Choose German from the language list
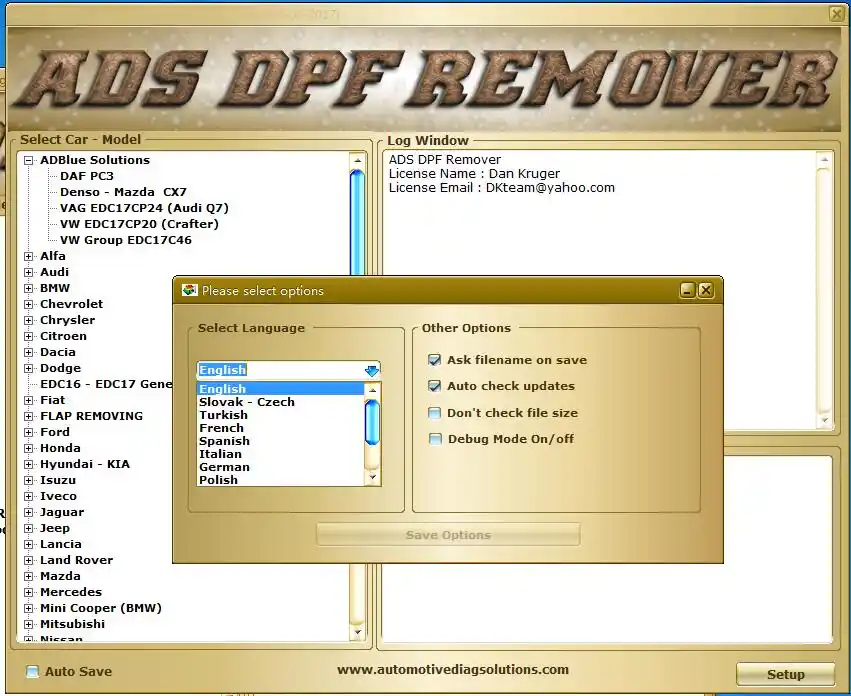Viewport: 851px width, 696px height. point(224,467)
